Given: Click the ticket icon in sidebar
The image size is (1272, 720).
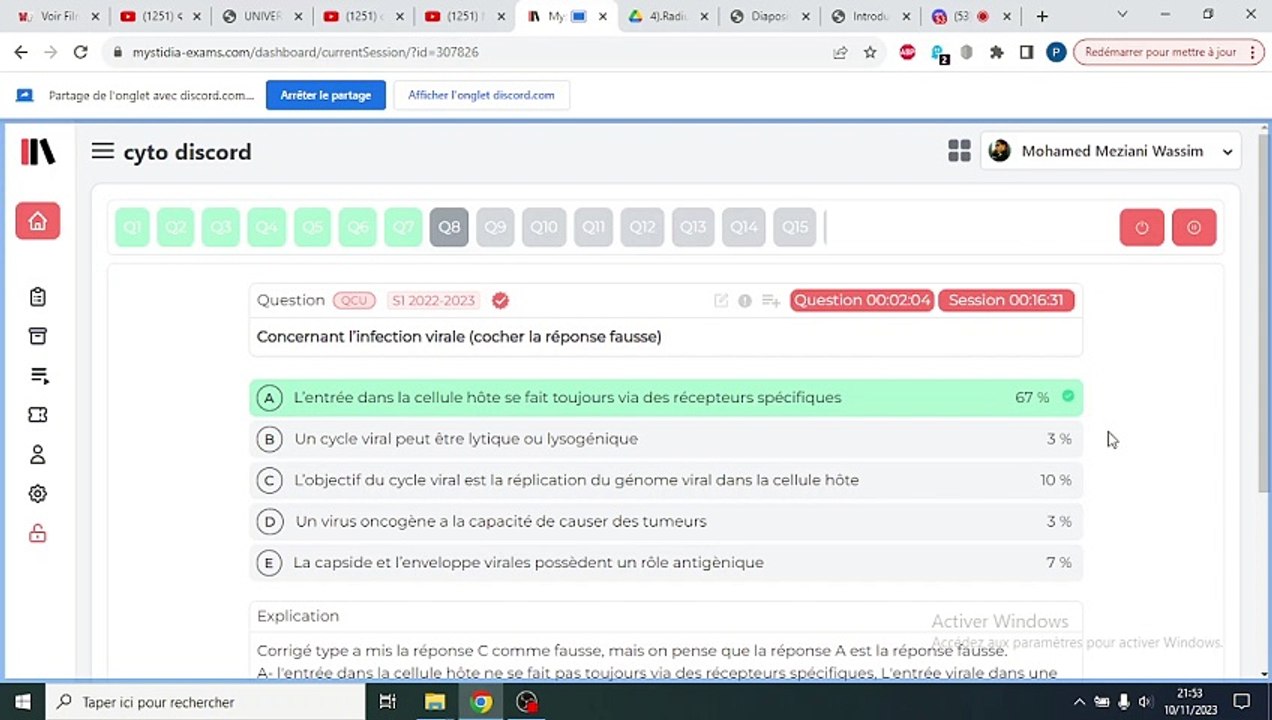Looking at the screenshot, I should click(38, 415).
